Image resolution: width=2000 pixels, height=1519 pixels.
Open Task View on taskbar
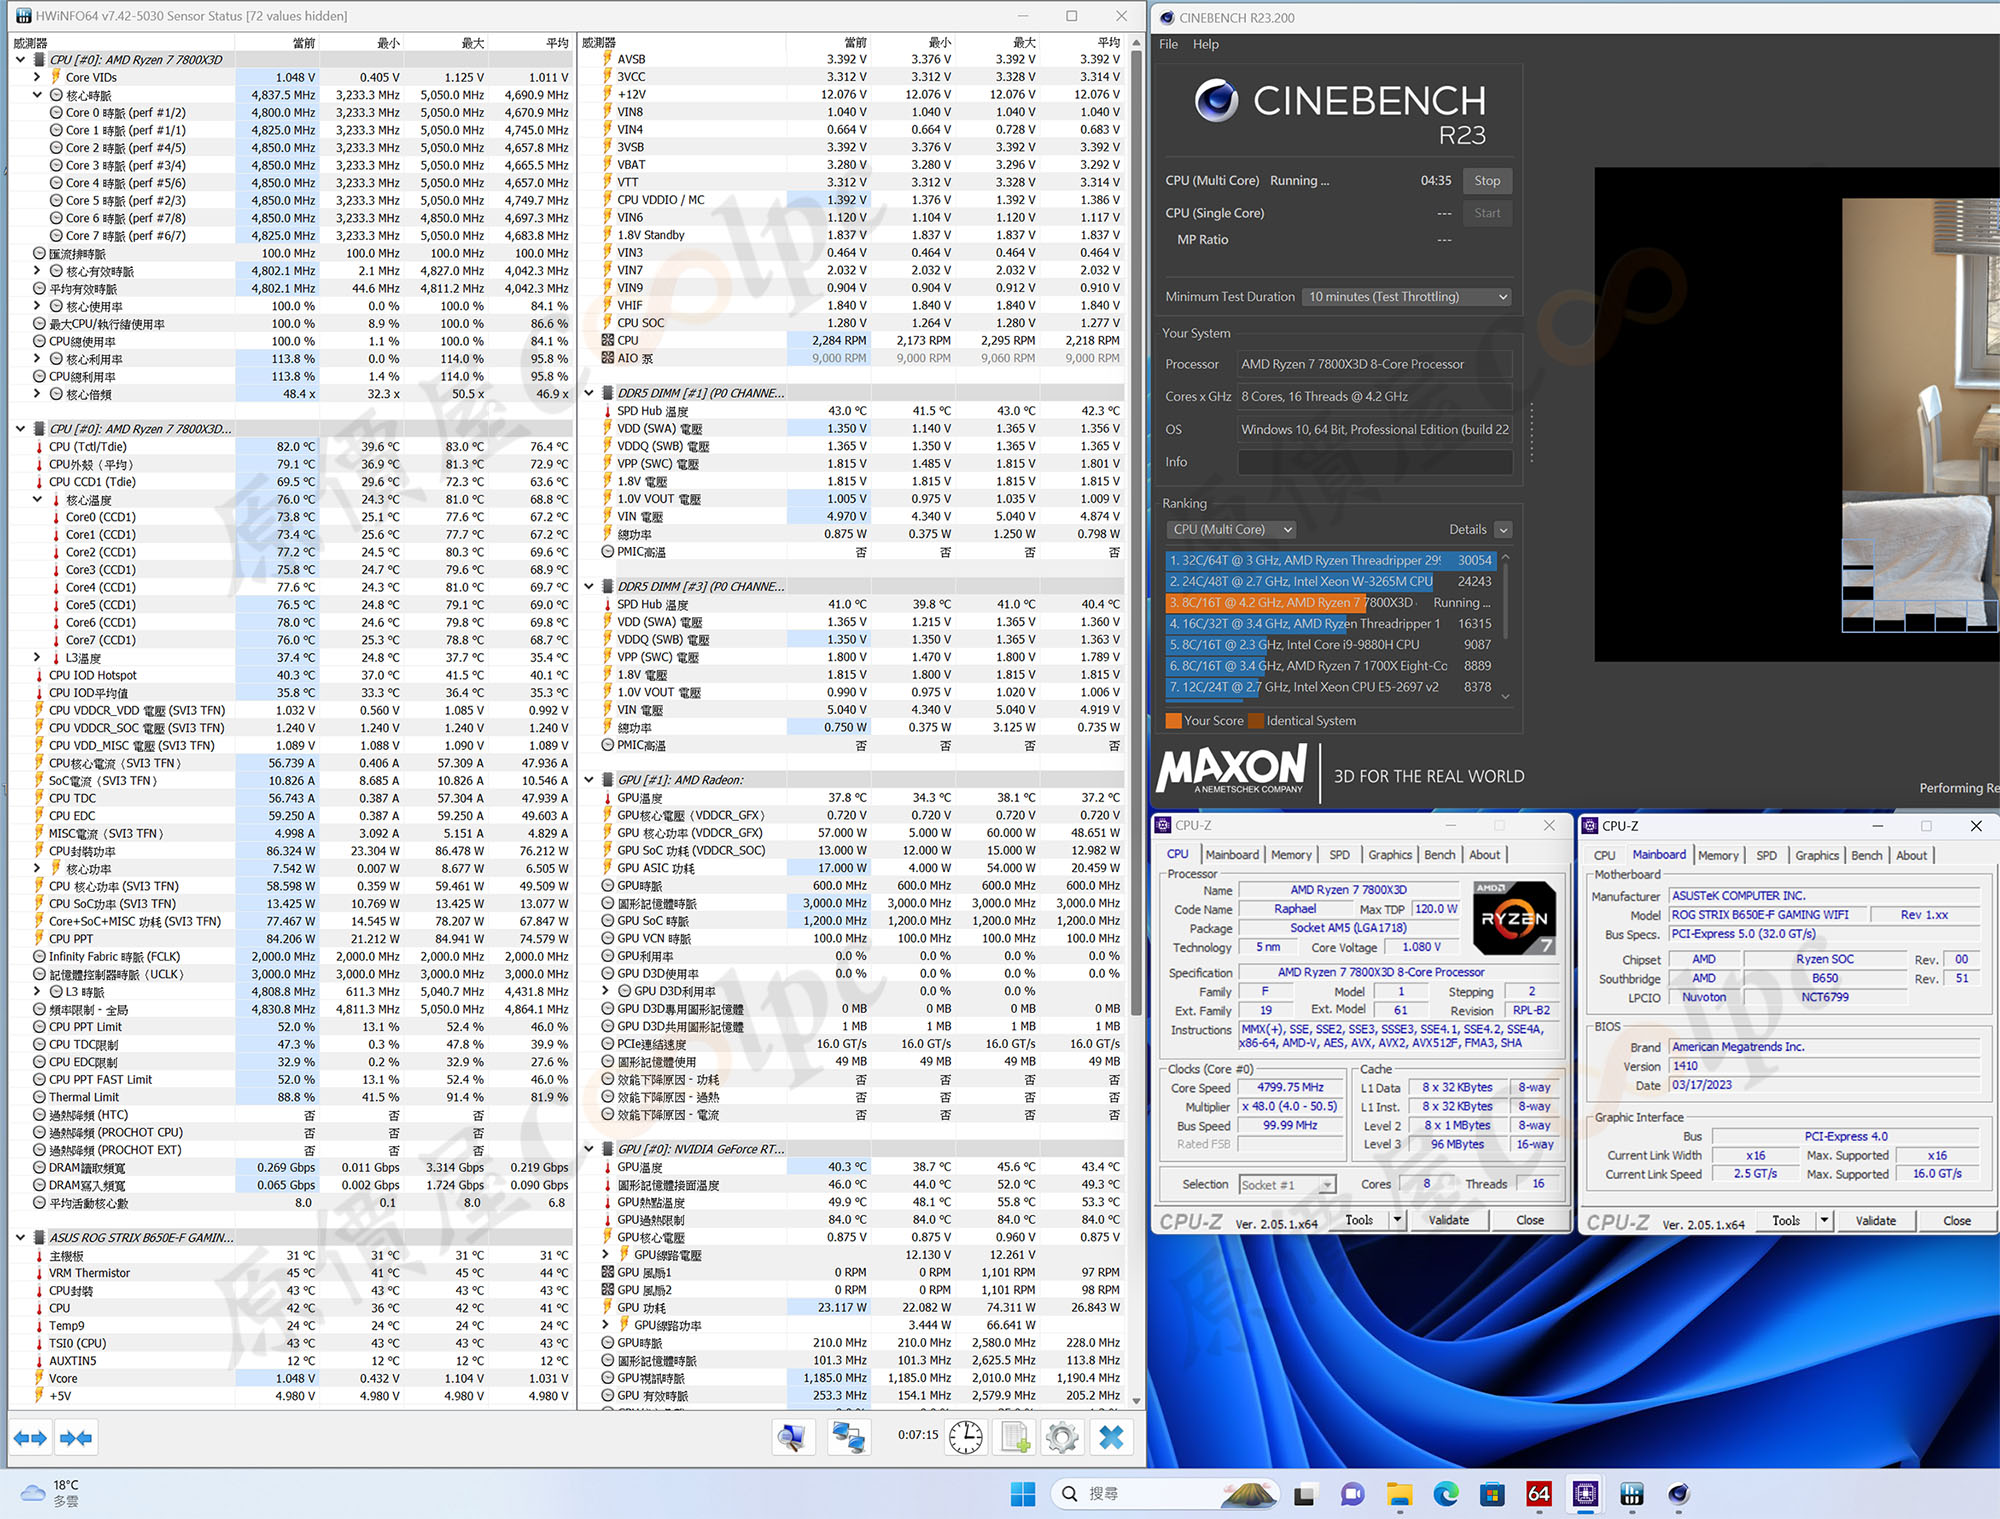1305,1494
